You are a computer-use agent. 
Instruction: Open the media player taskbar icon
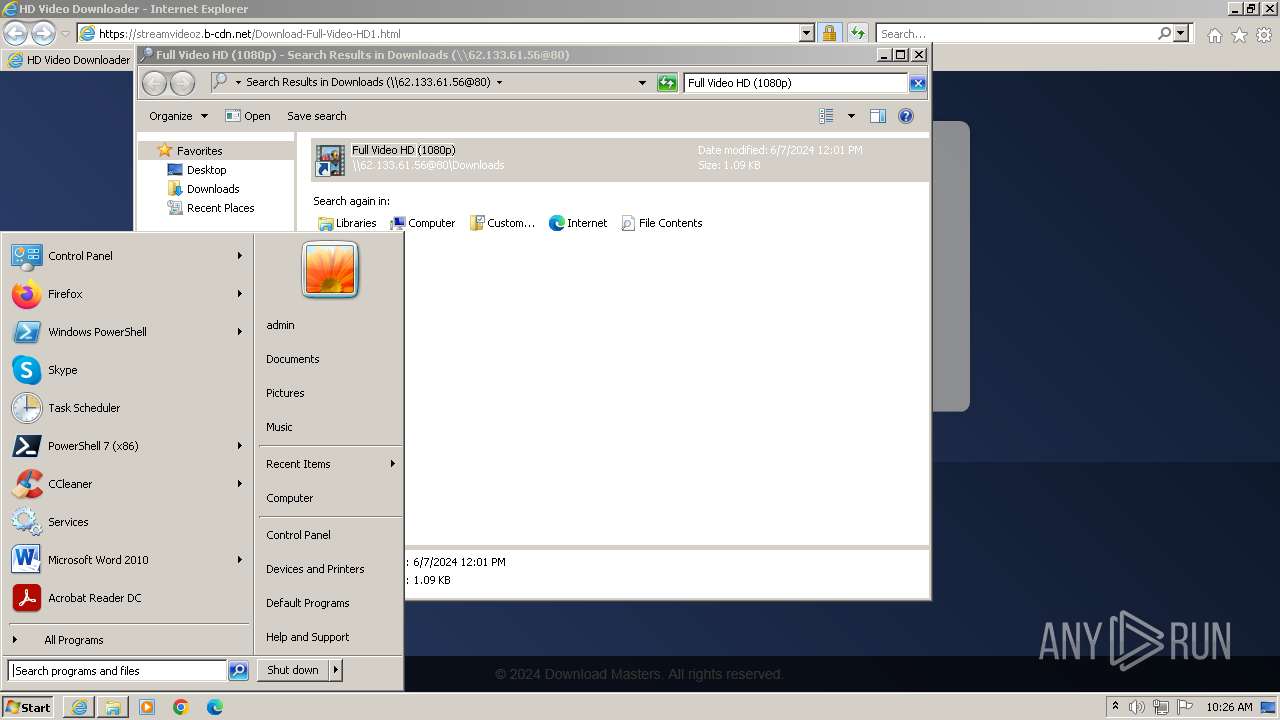[x=147, y=707]
